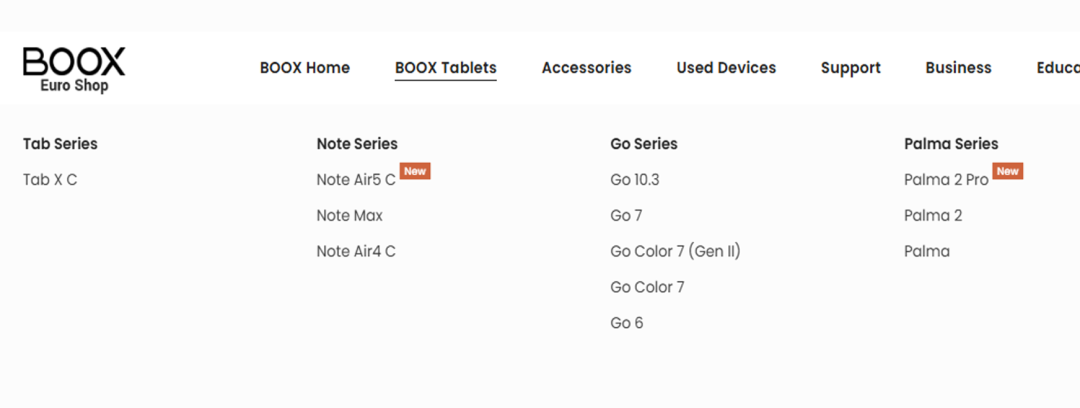This screenshot has height=408, width=1080.
Task: Choose Palma 2 from Palma Series
Action: click(x=933, y=216)
